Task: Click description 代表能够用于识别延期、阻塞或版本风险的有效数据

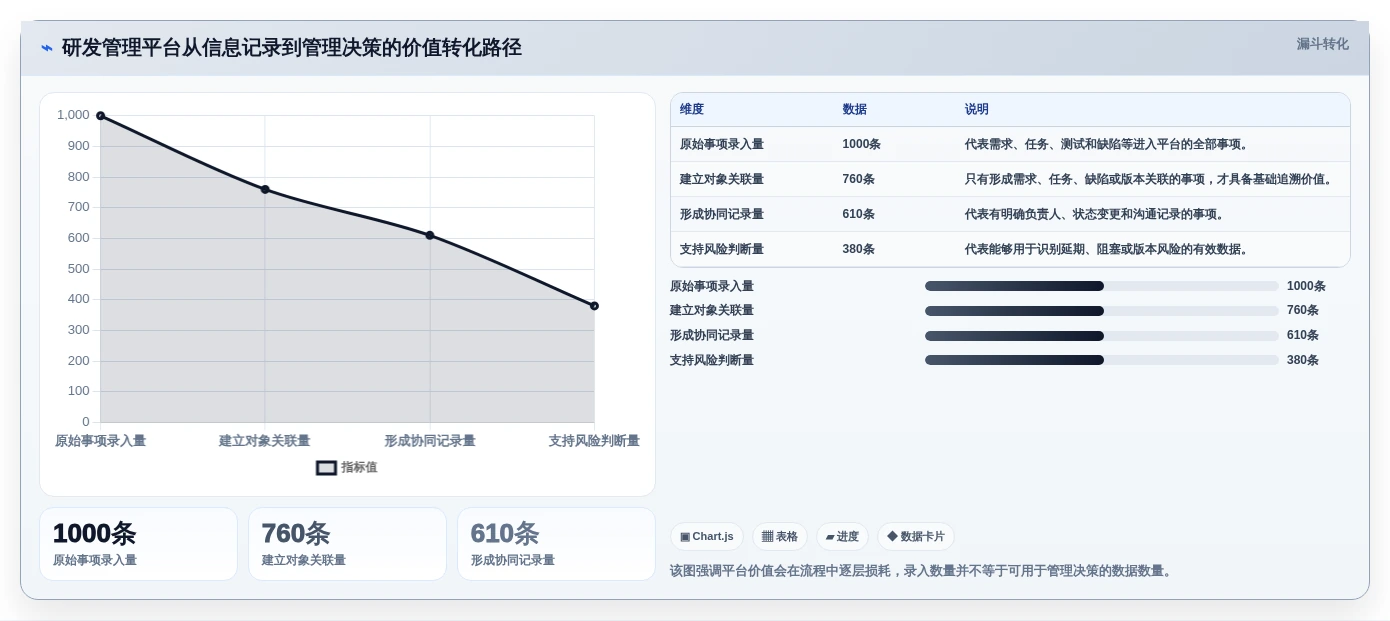Action: click(1107, 249)
